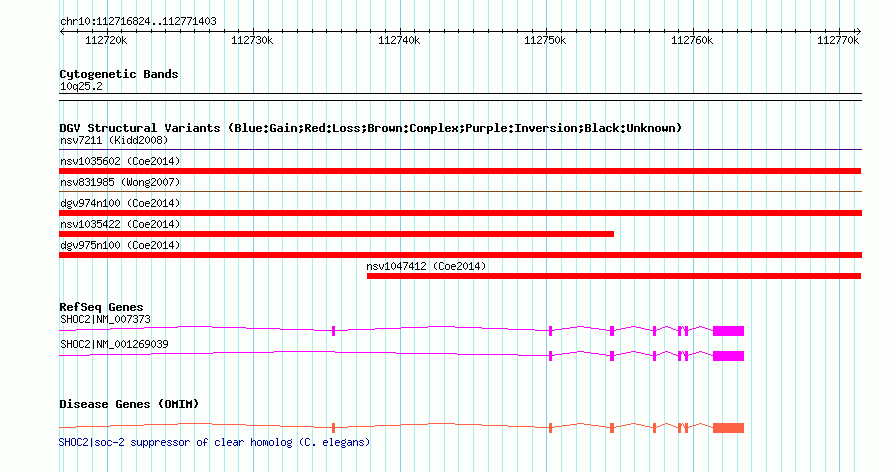Click the Disease Genes (OMIM) track title
Viewport: 890px width, 472px height.
point(129,404)
